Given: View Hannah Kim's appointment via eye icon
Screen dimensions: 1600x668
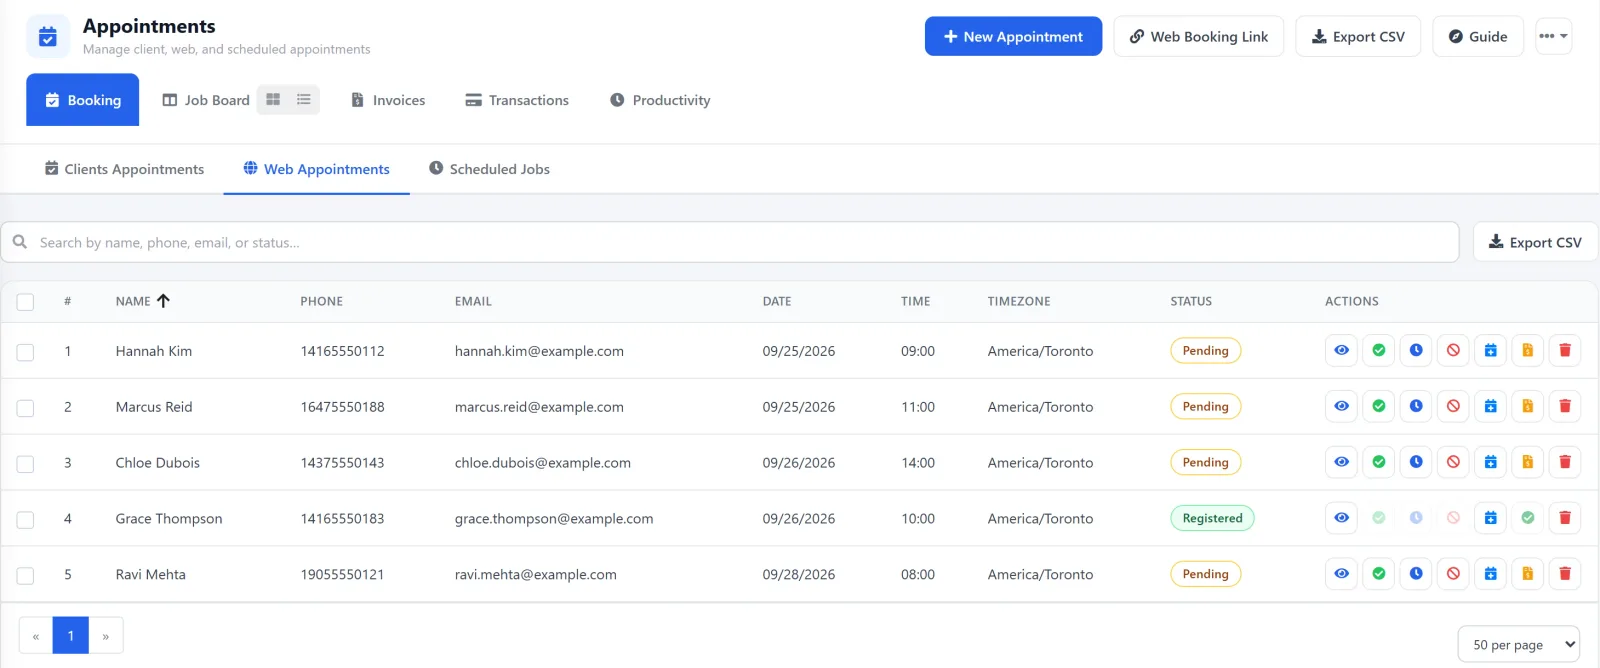Looking at the screenshot, I should coord(1341,351).
